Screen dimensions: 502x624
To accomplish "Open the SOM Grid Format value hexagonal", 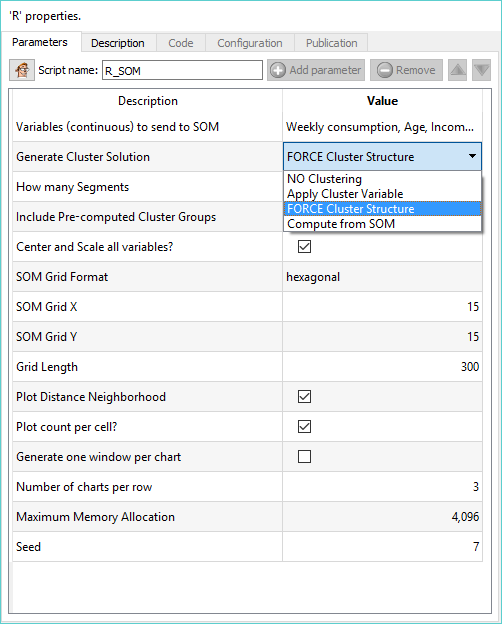I will [382, 277].
